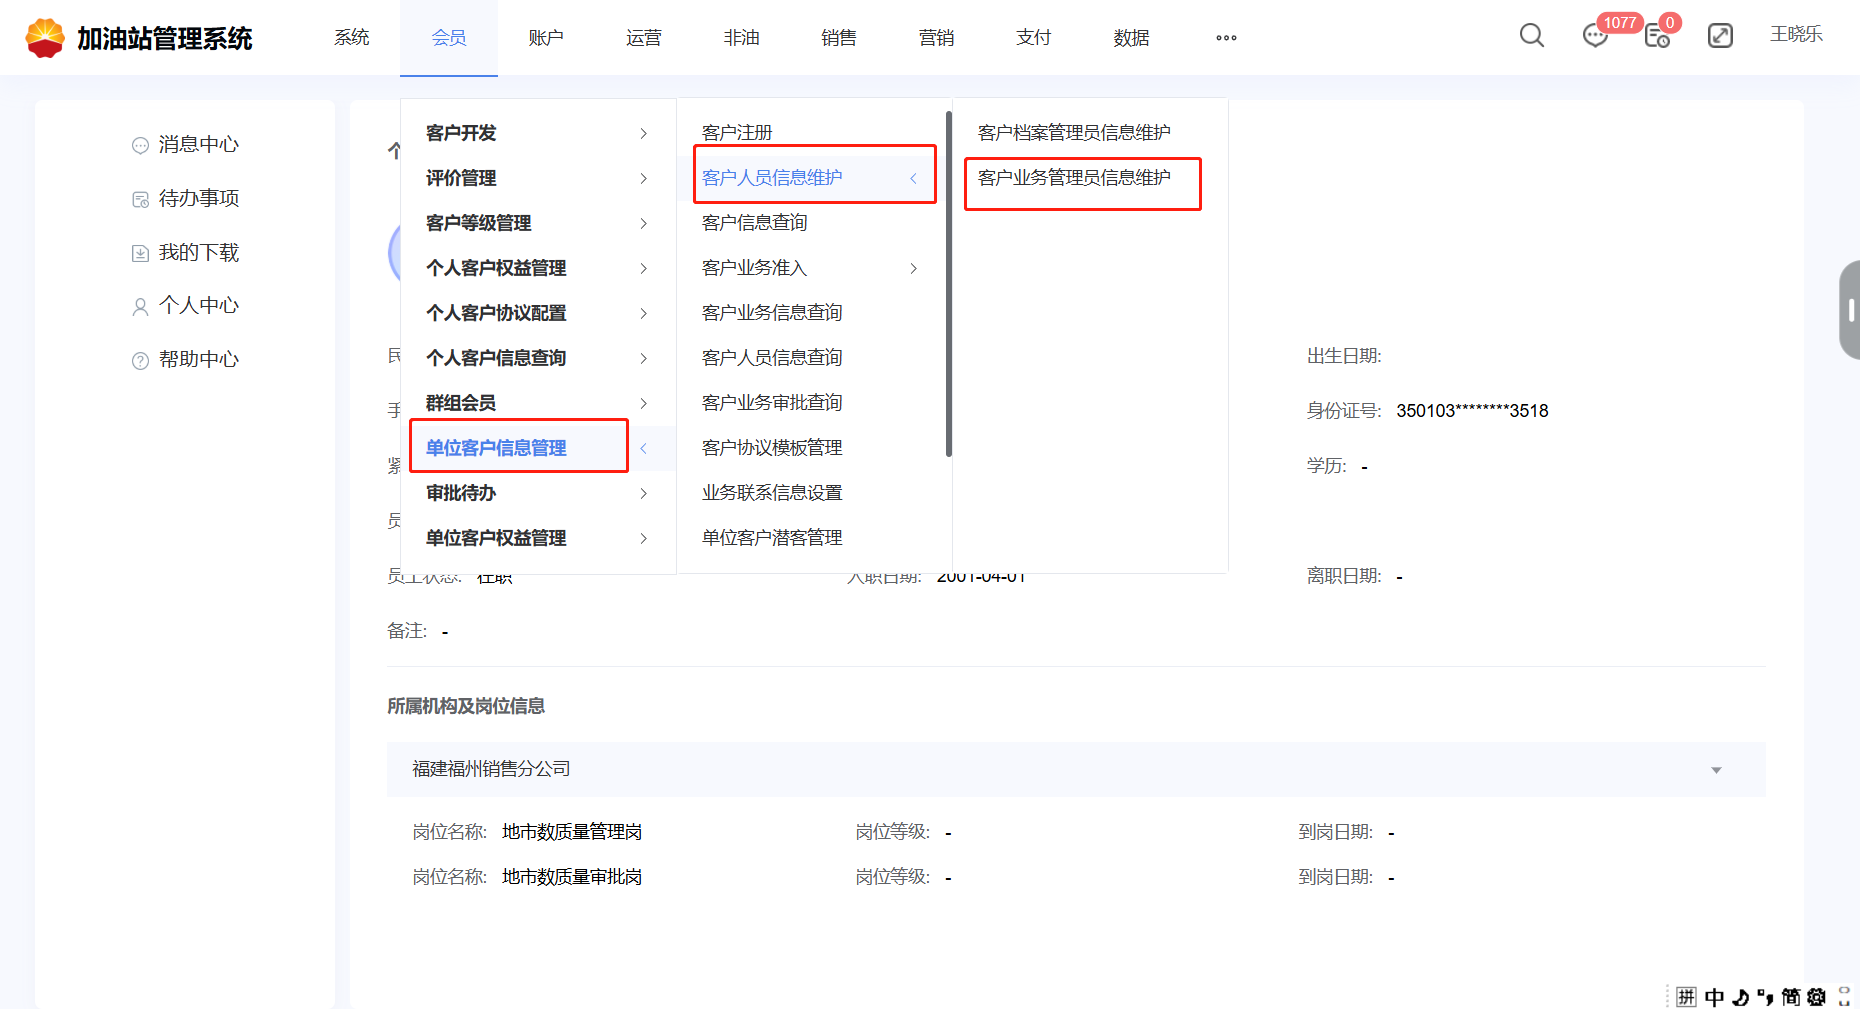The width and height of the screenshot is (1860, 1009).
Task: Open 帮助中心 in the sidebar
Action: (198, 360)
